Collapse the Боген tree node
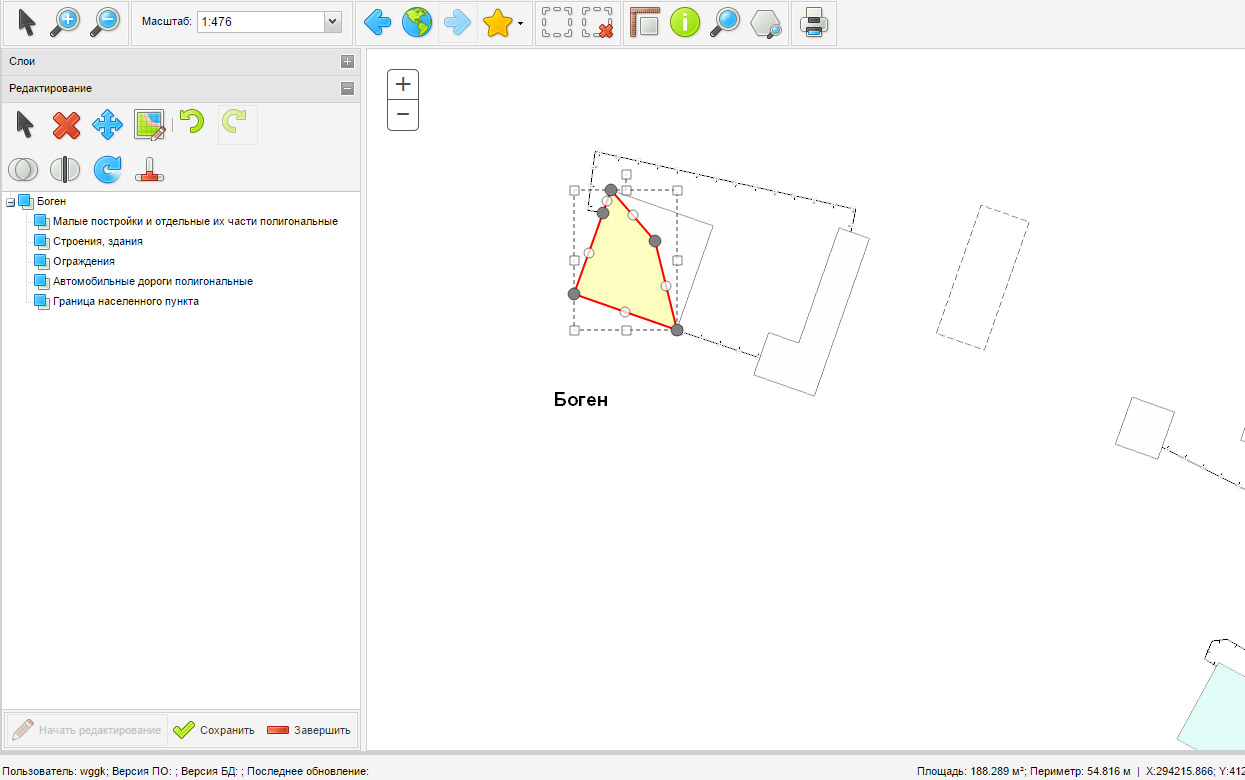This screenshot has width=1245, height=780. click(11, 202)
